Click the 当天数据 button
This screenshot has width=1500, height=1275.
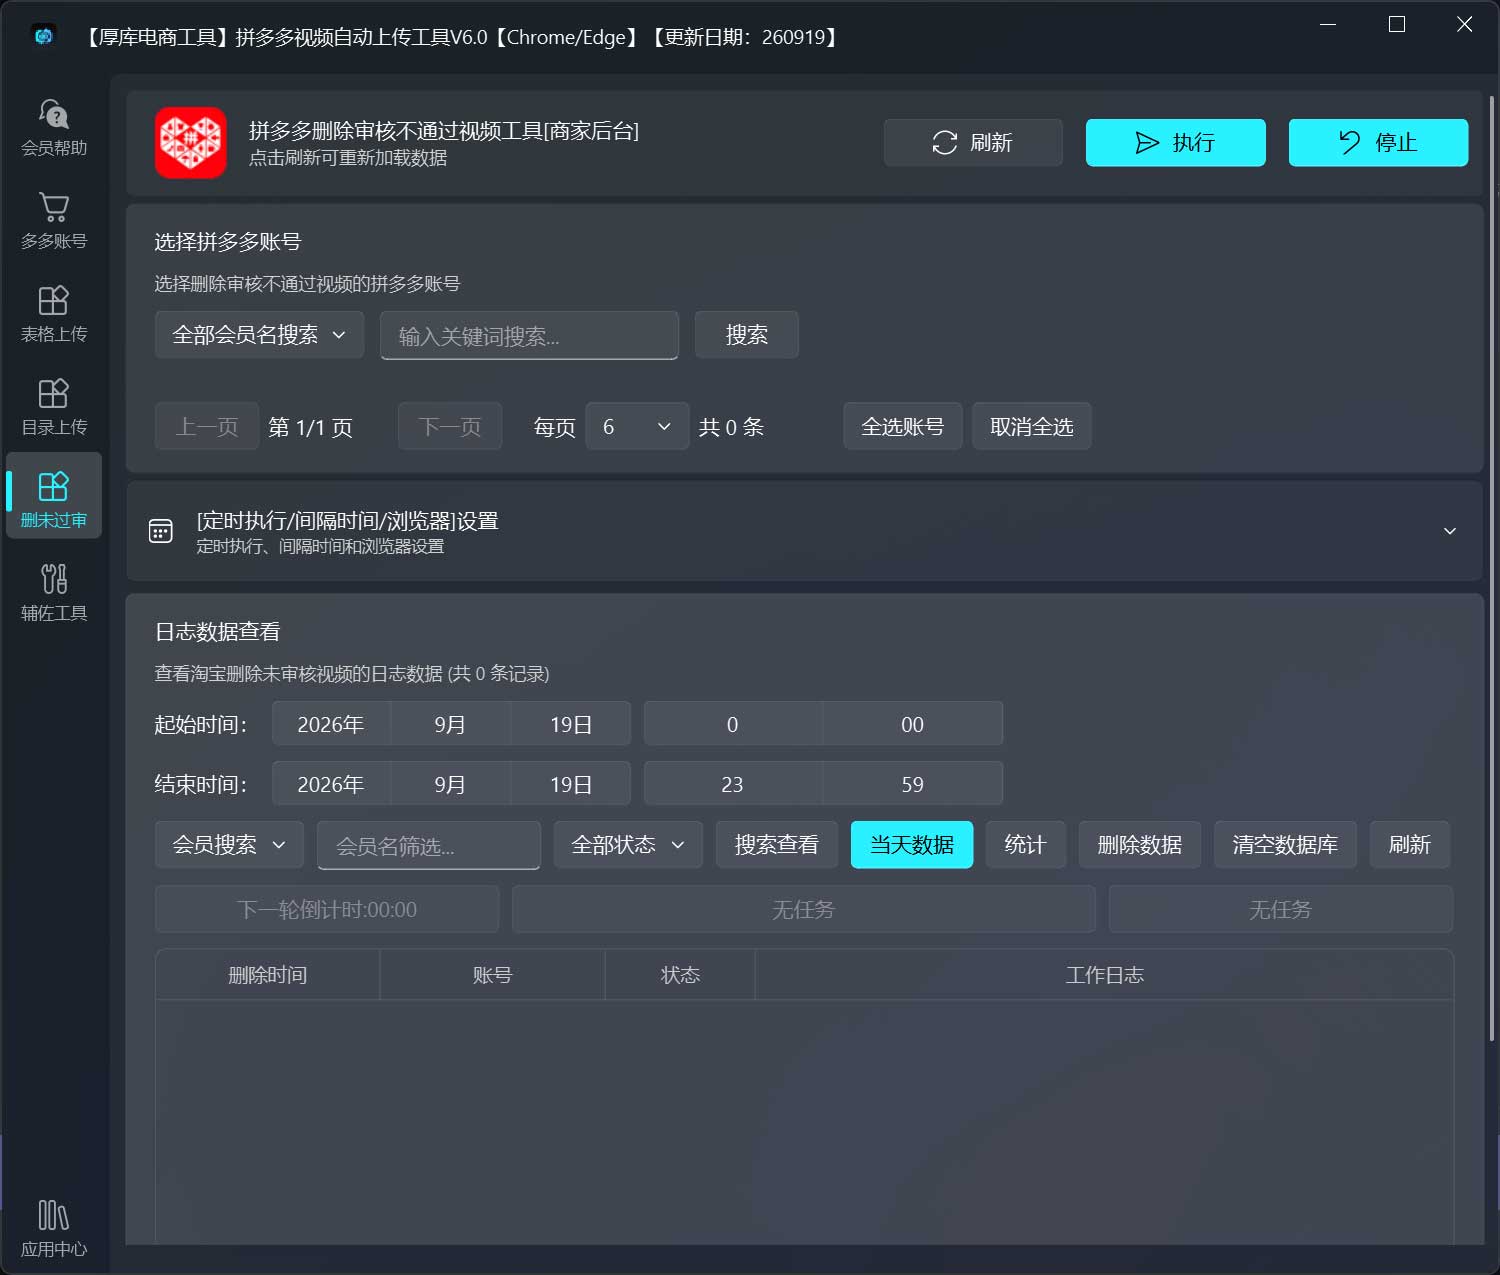point(912,845)
